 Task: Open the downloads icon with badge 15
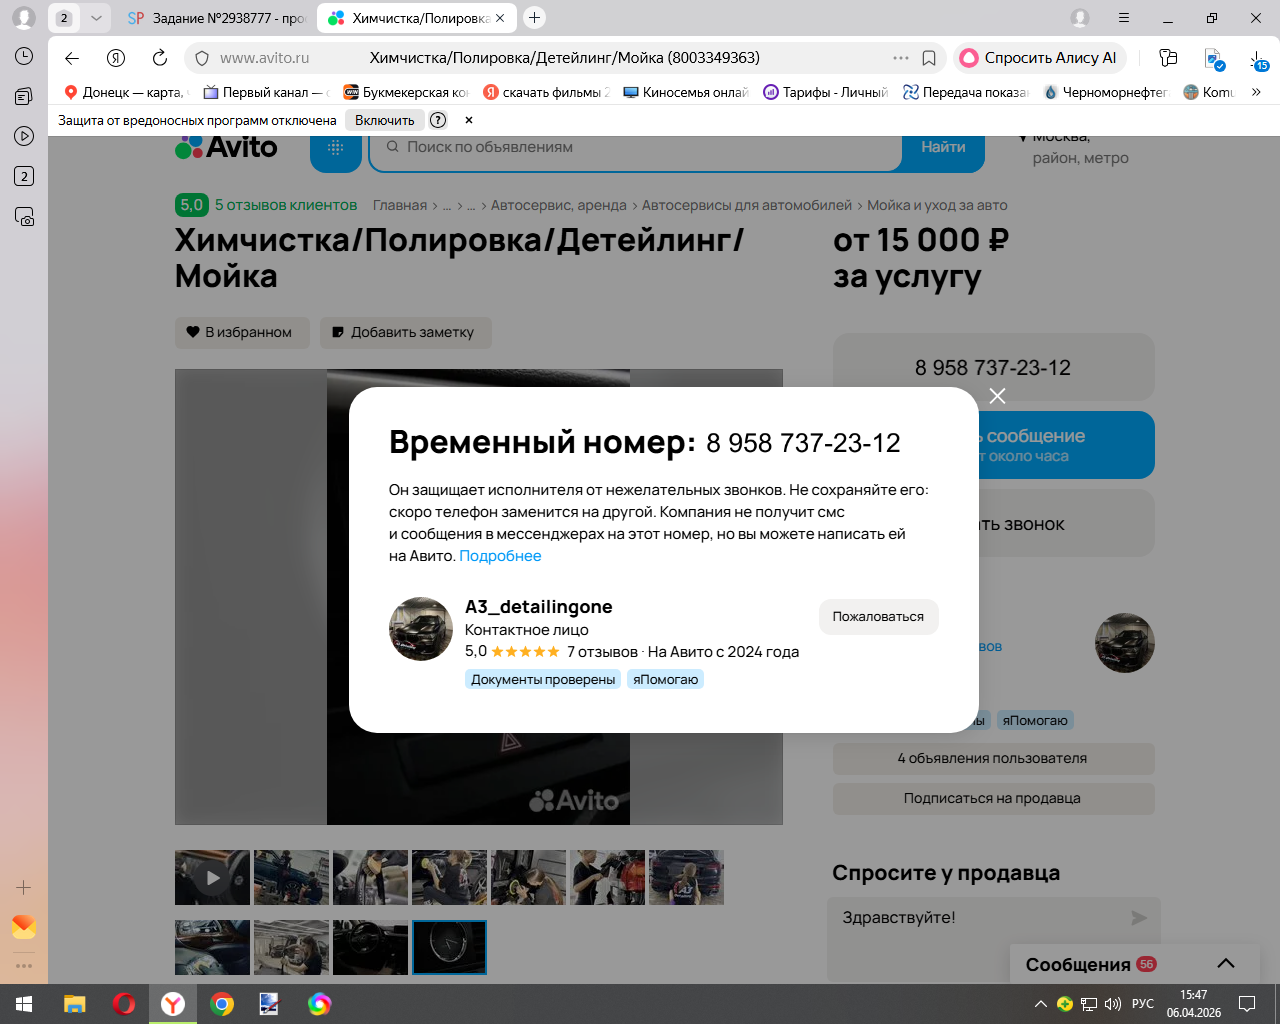[x=1258, y=60]
